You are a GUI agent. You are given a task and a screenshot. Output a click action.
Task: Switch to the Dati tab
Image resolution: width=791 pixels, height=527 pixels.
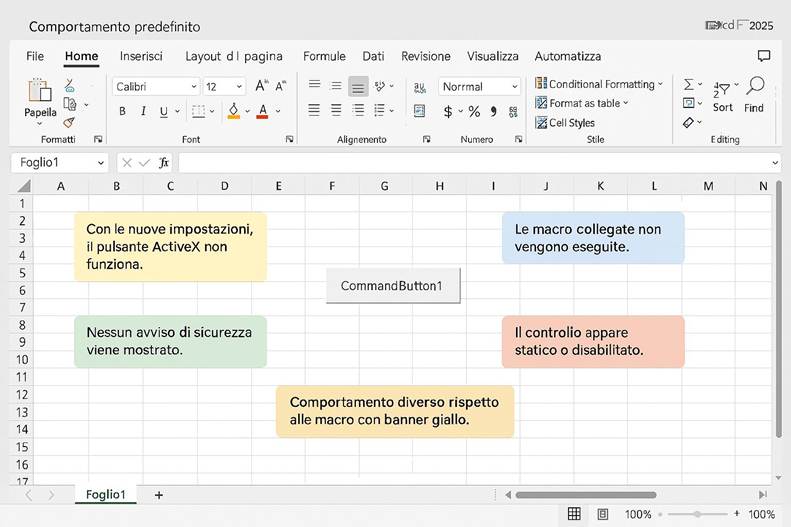[x=373, y=56]
